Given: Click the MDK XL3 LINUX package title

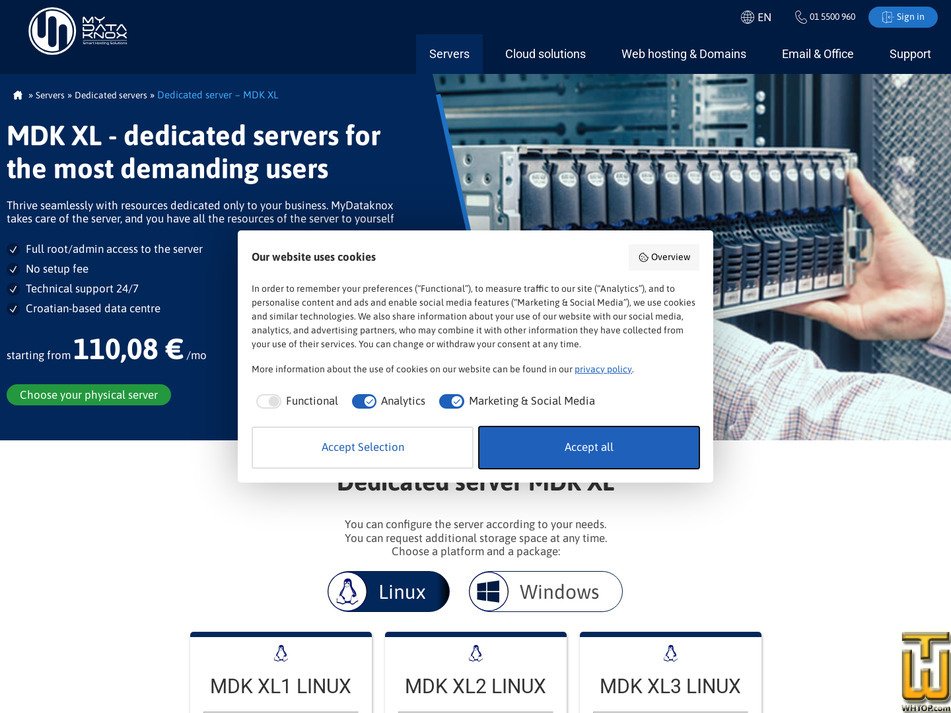Looking at the screenshot, I should pos(670,686).
